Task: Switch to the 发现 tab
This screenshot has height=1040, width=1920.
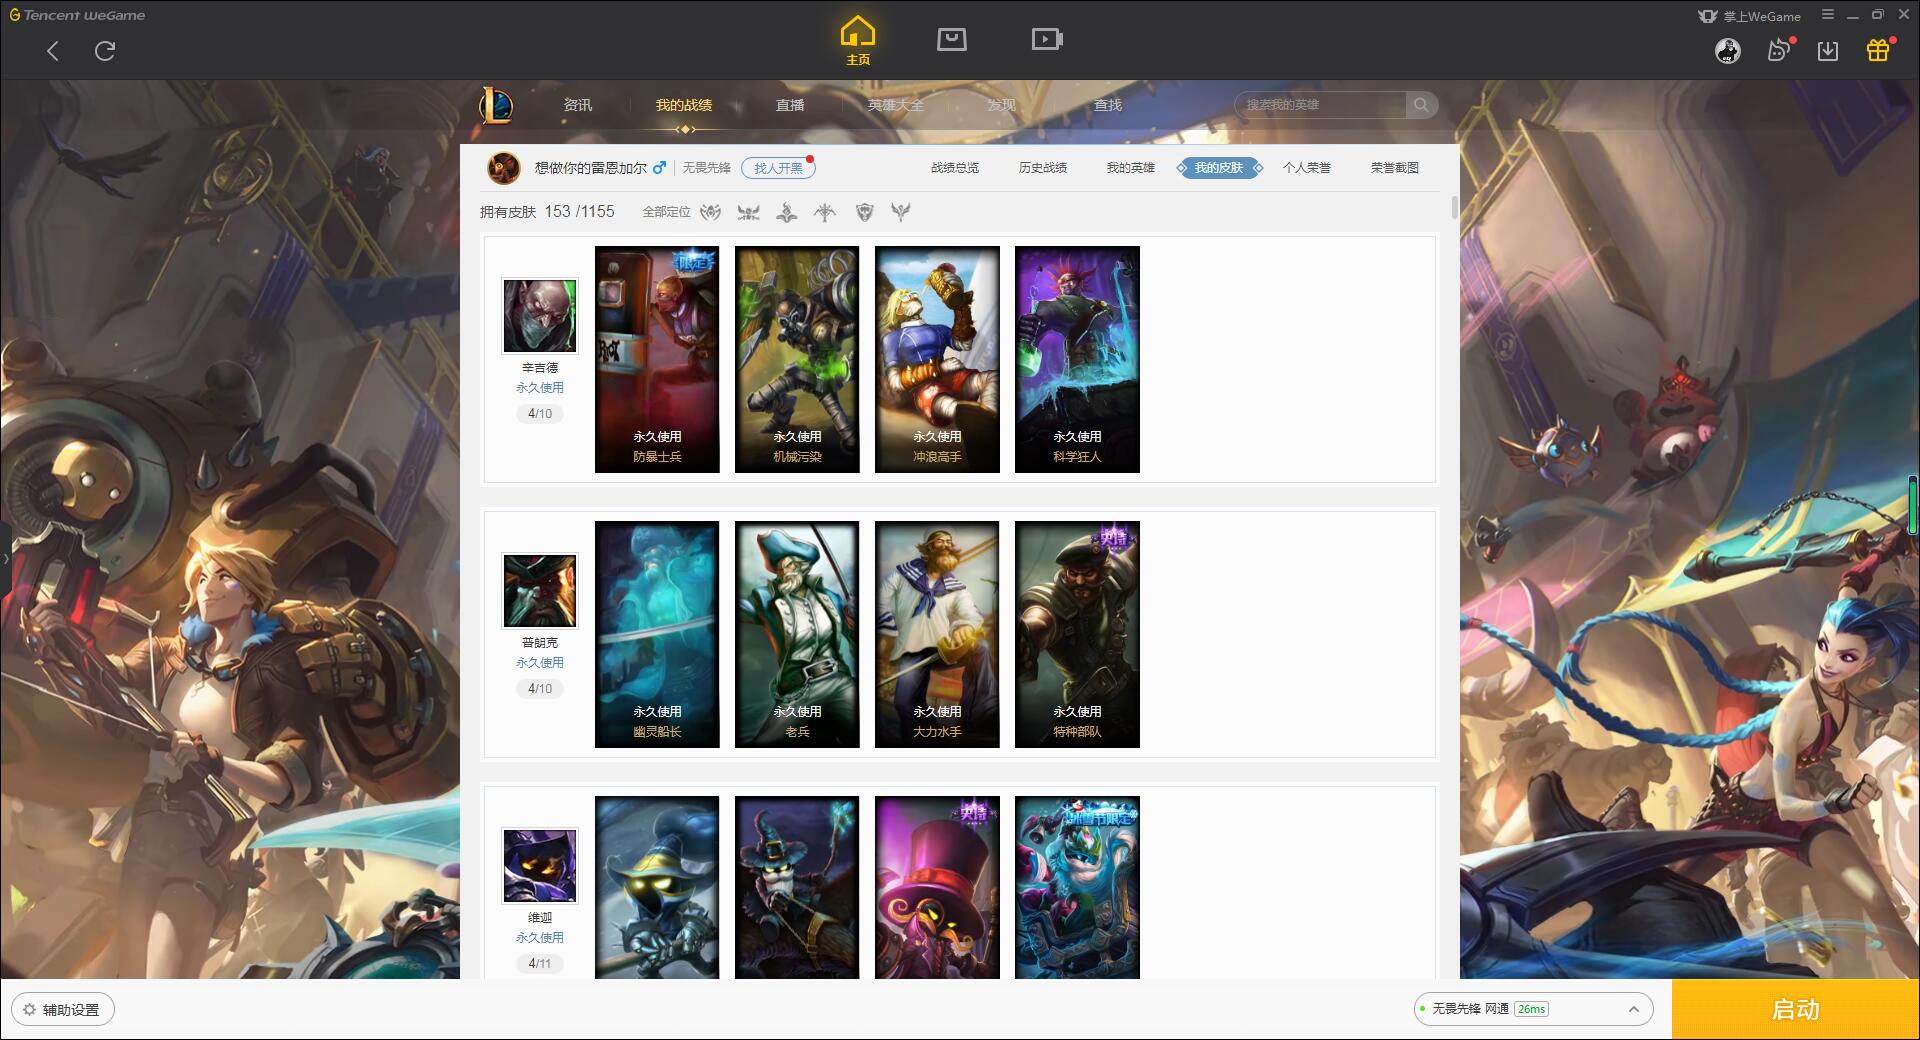Action: tap(1002, 105)
